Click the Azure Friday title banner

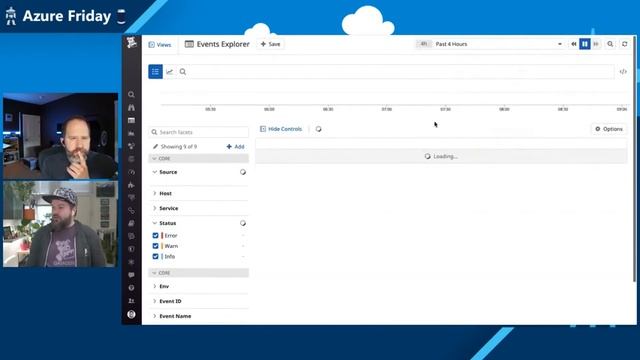coord(67,16)
